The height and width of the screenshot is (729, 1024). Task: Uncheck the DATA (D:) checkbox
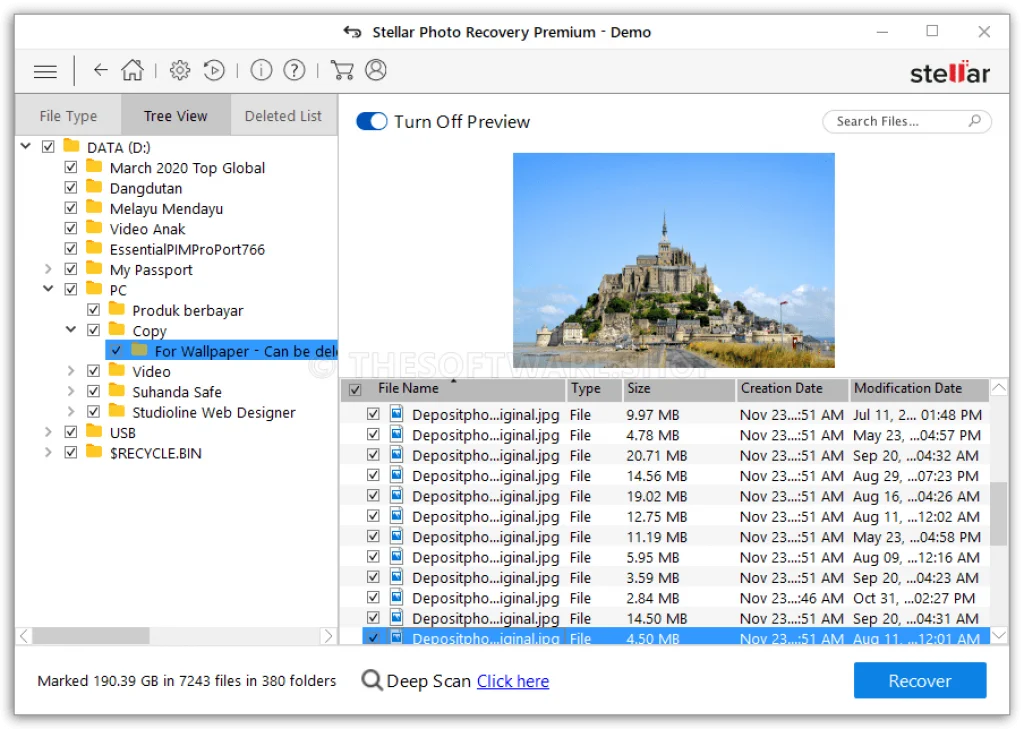48,146
